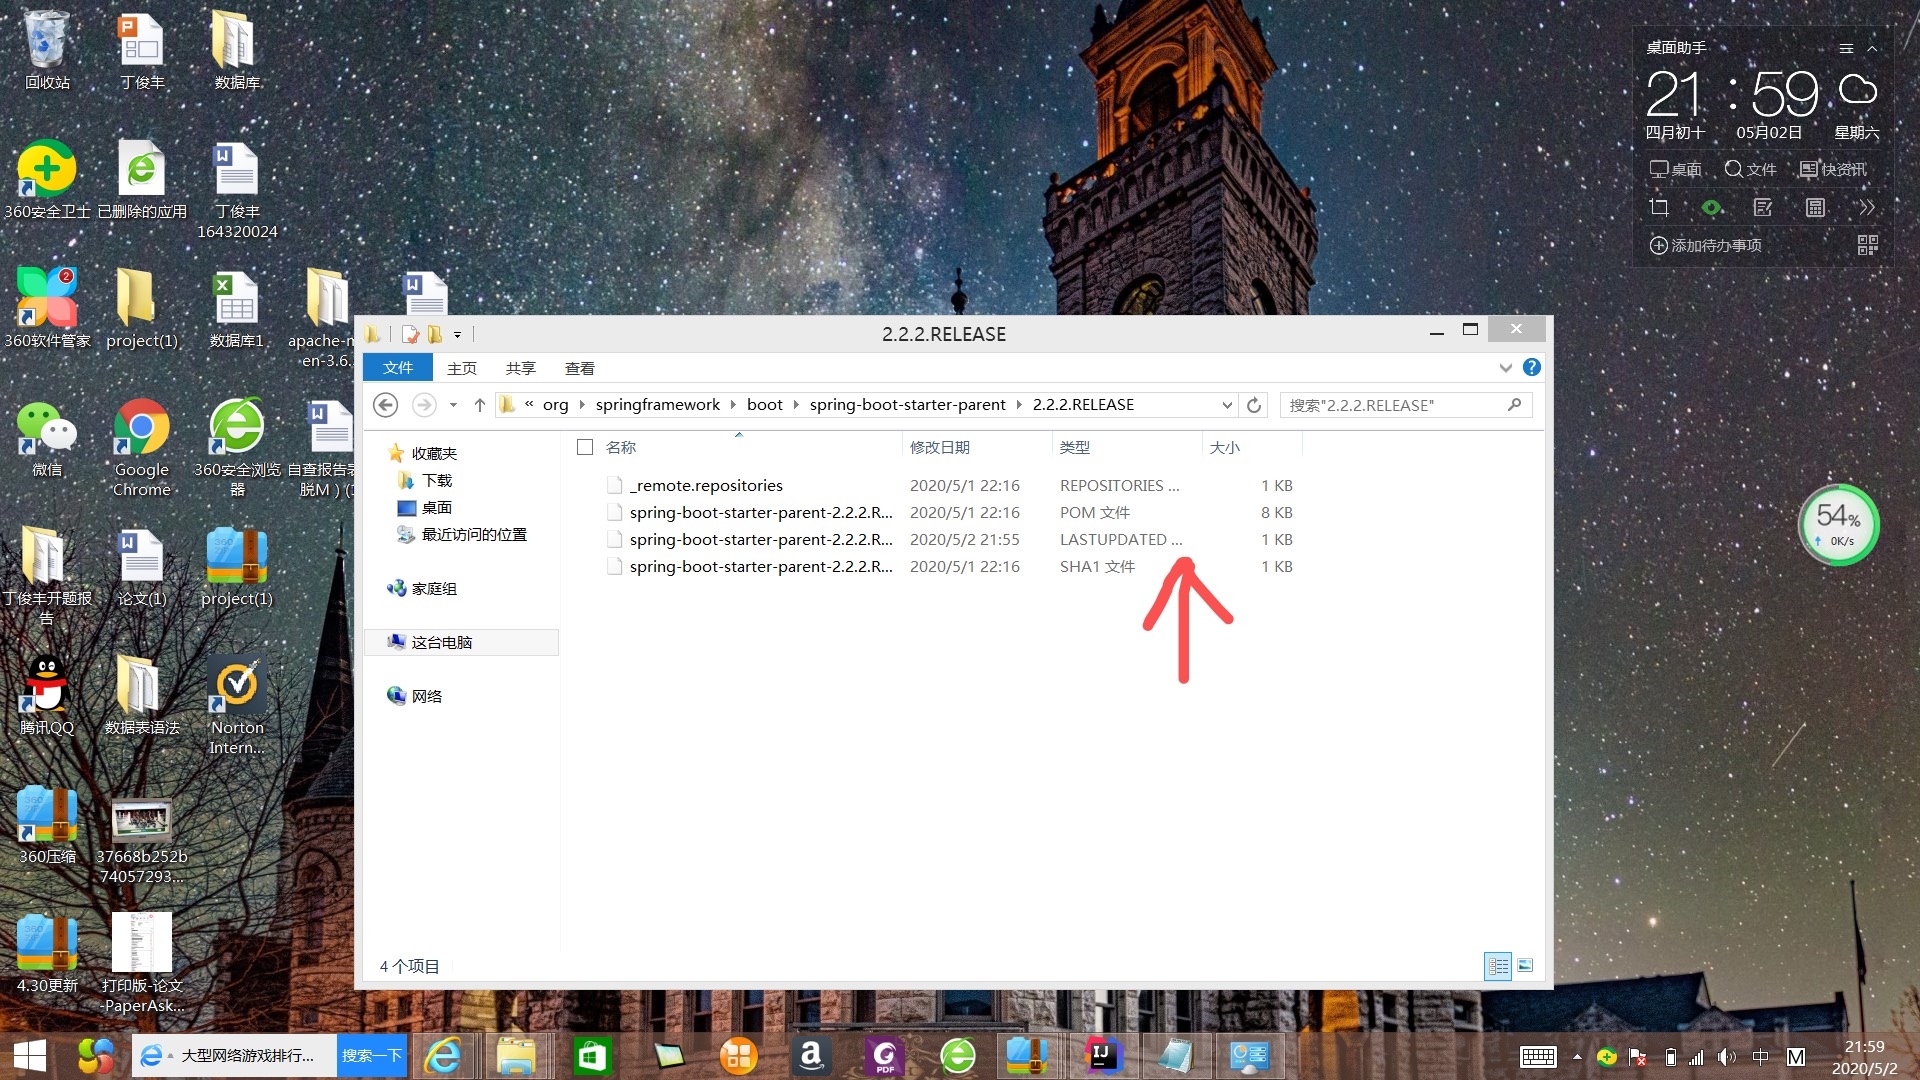Open address bar history dropdown
Viewport: 1920px width, 1080px height.
[x=1227, y=405]
